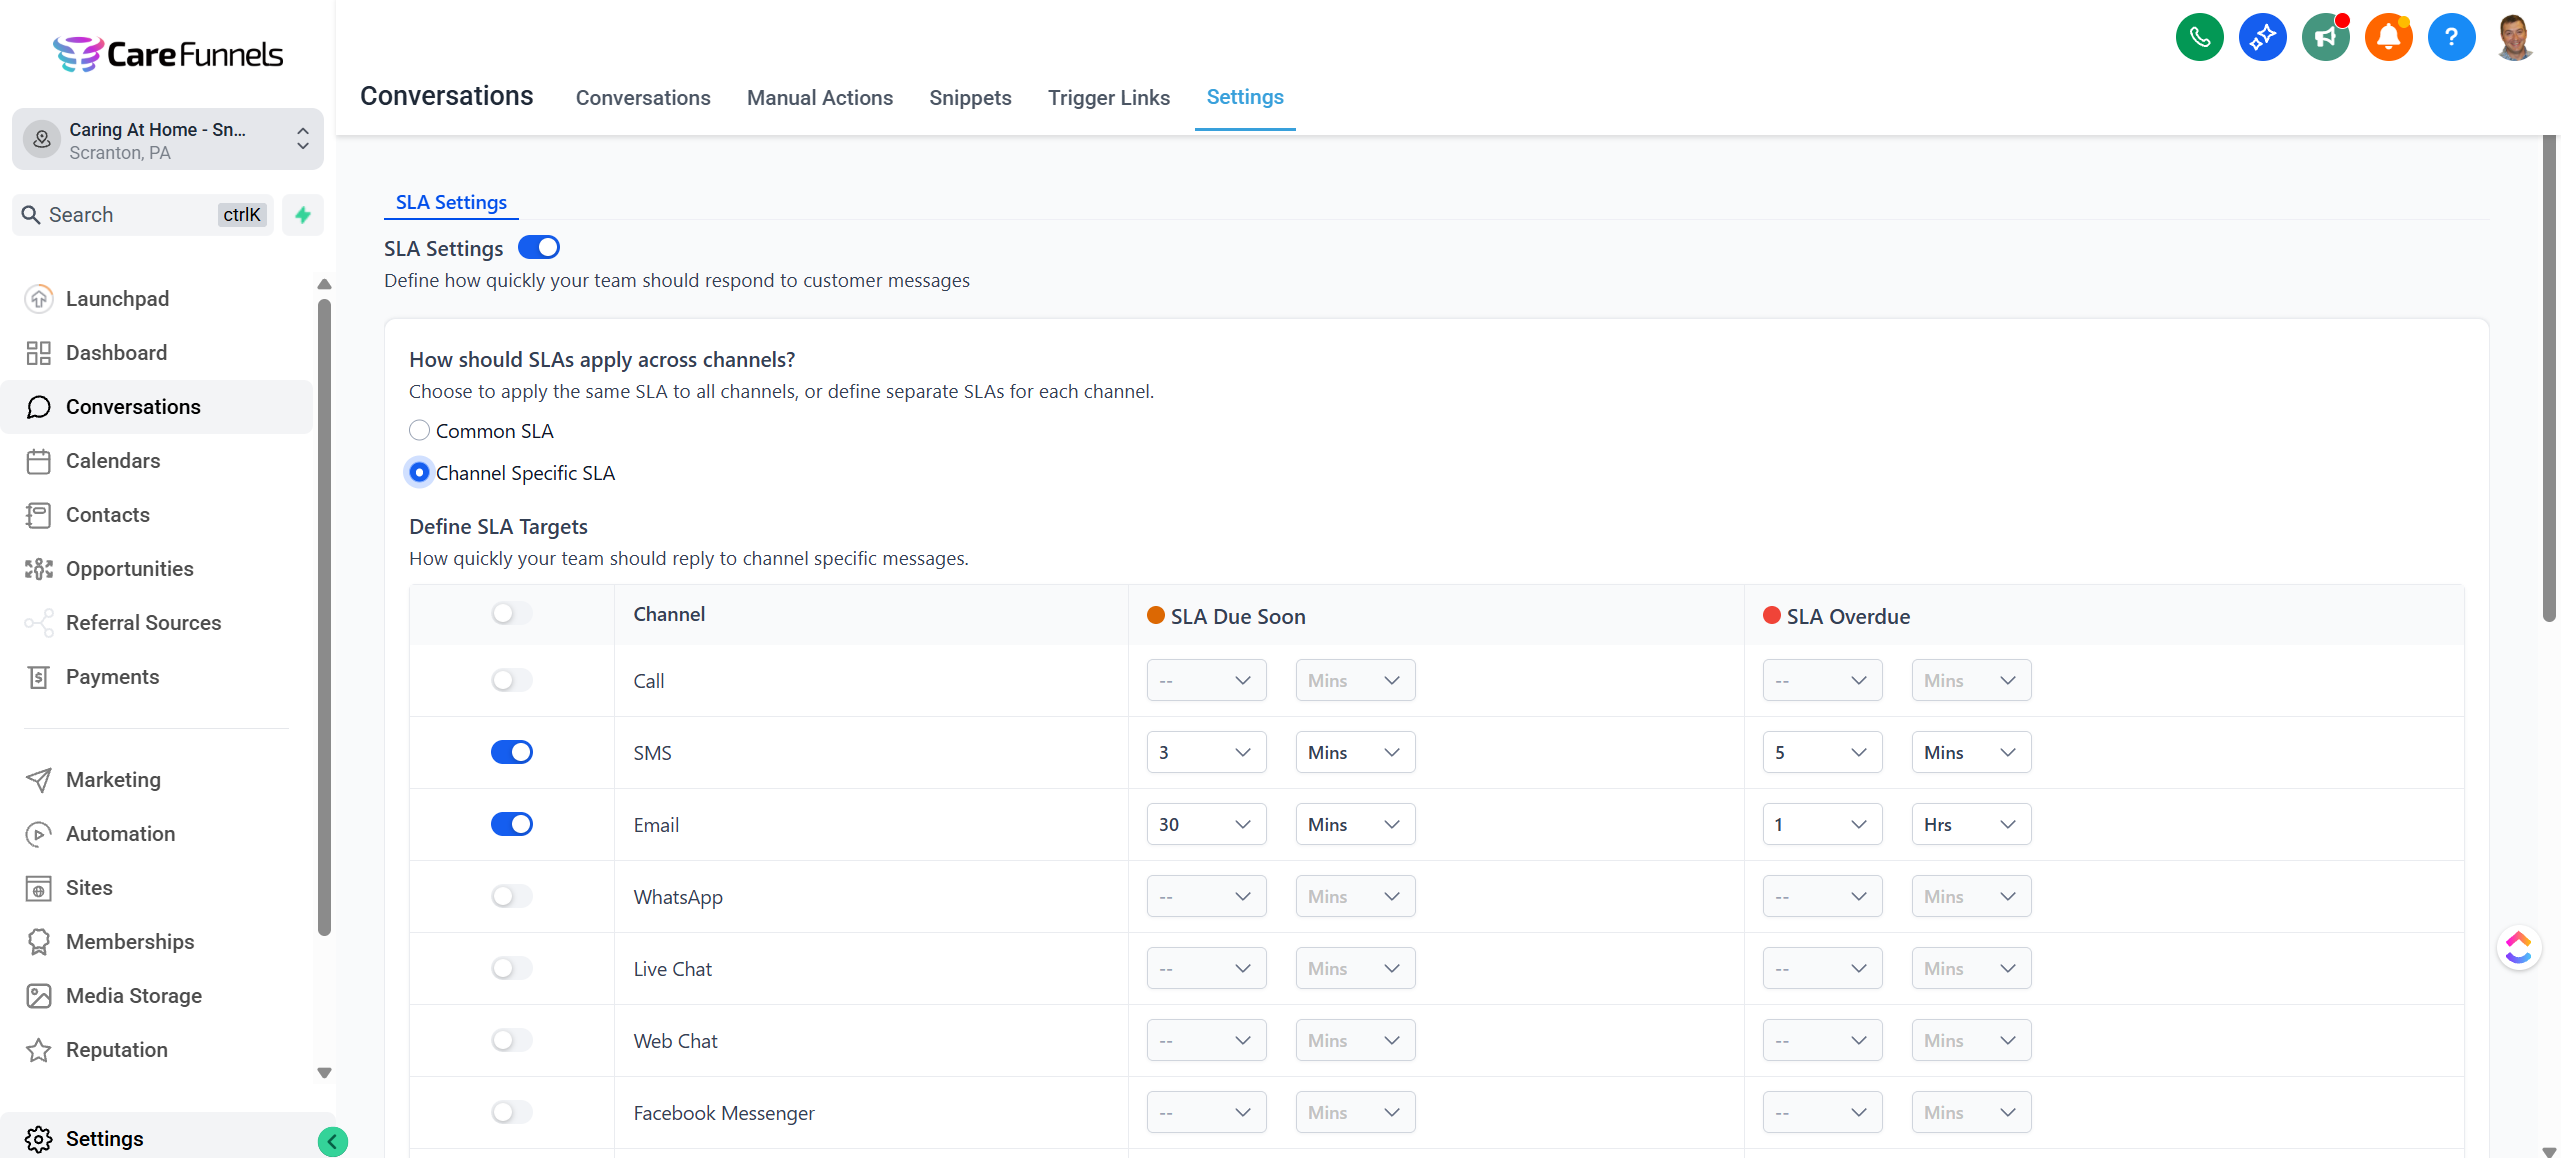2561x1158 pixels.
Task: Switch to the Snippets tab
Action: [969, 98]
